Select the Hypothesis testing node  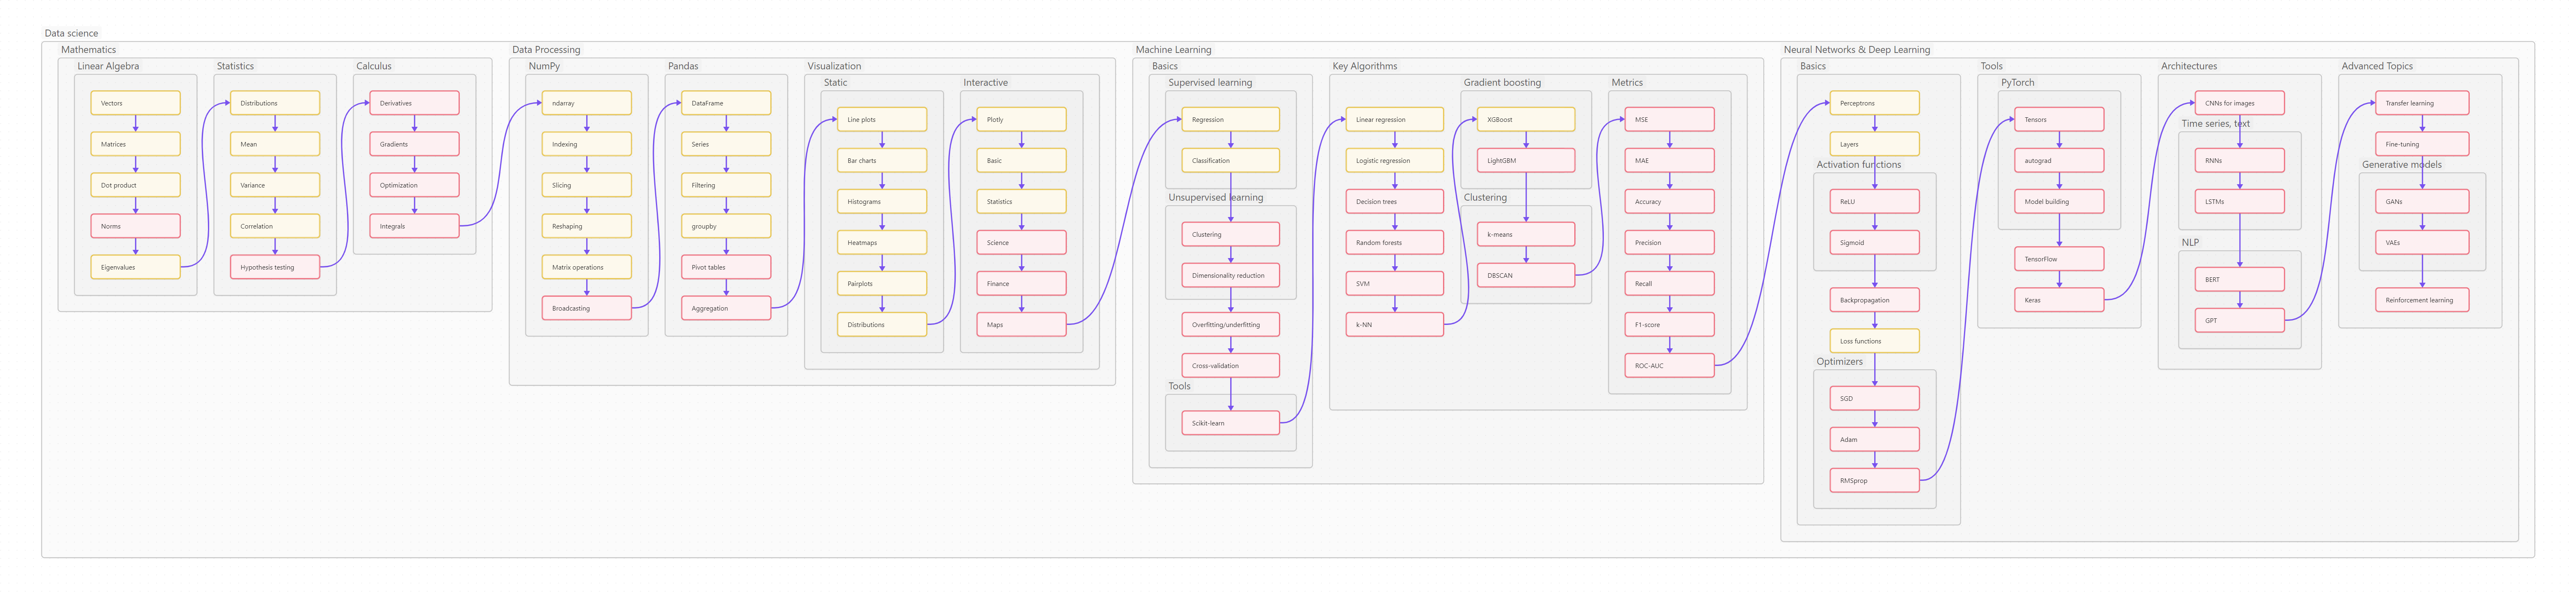coord(274,267)
